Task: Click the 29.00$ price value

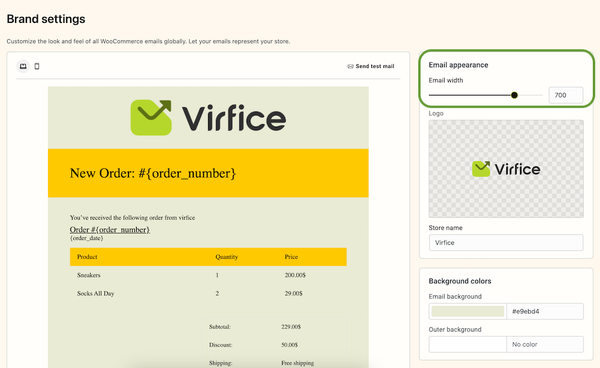Action: click(293, 293)
